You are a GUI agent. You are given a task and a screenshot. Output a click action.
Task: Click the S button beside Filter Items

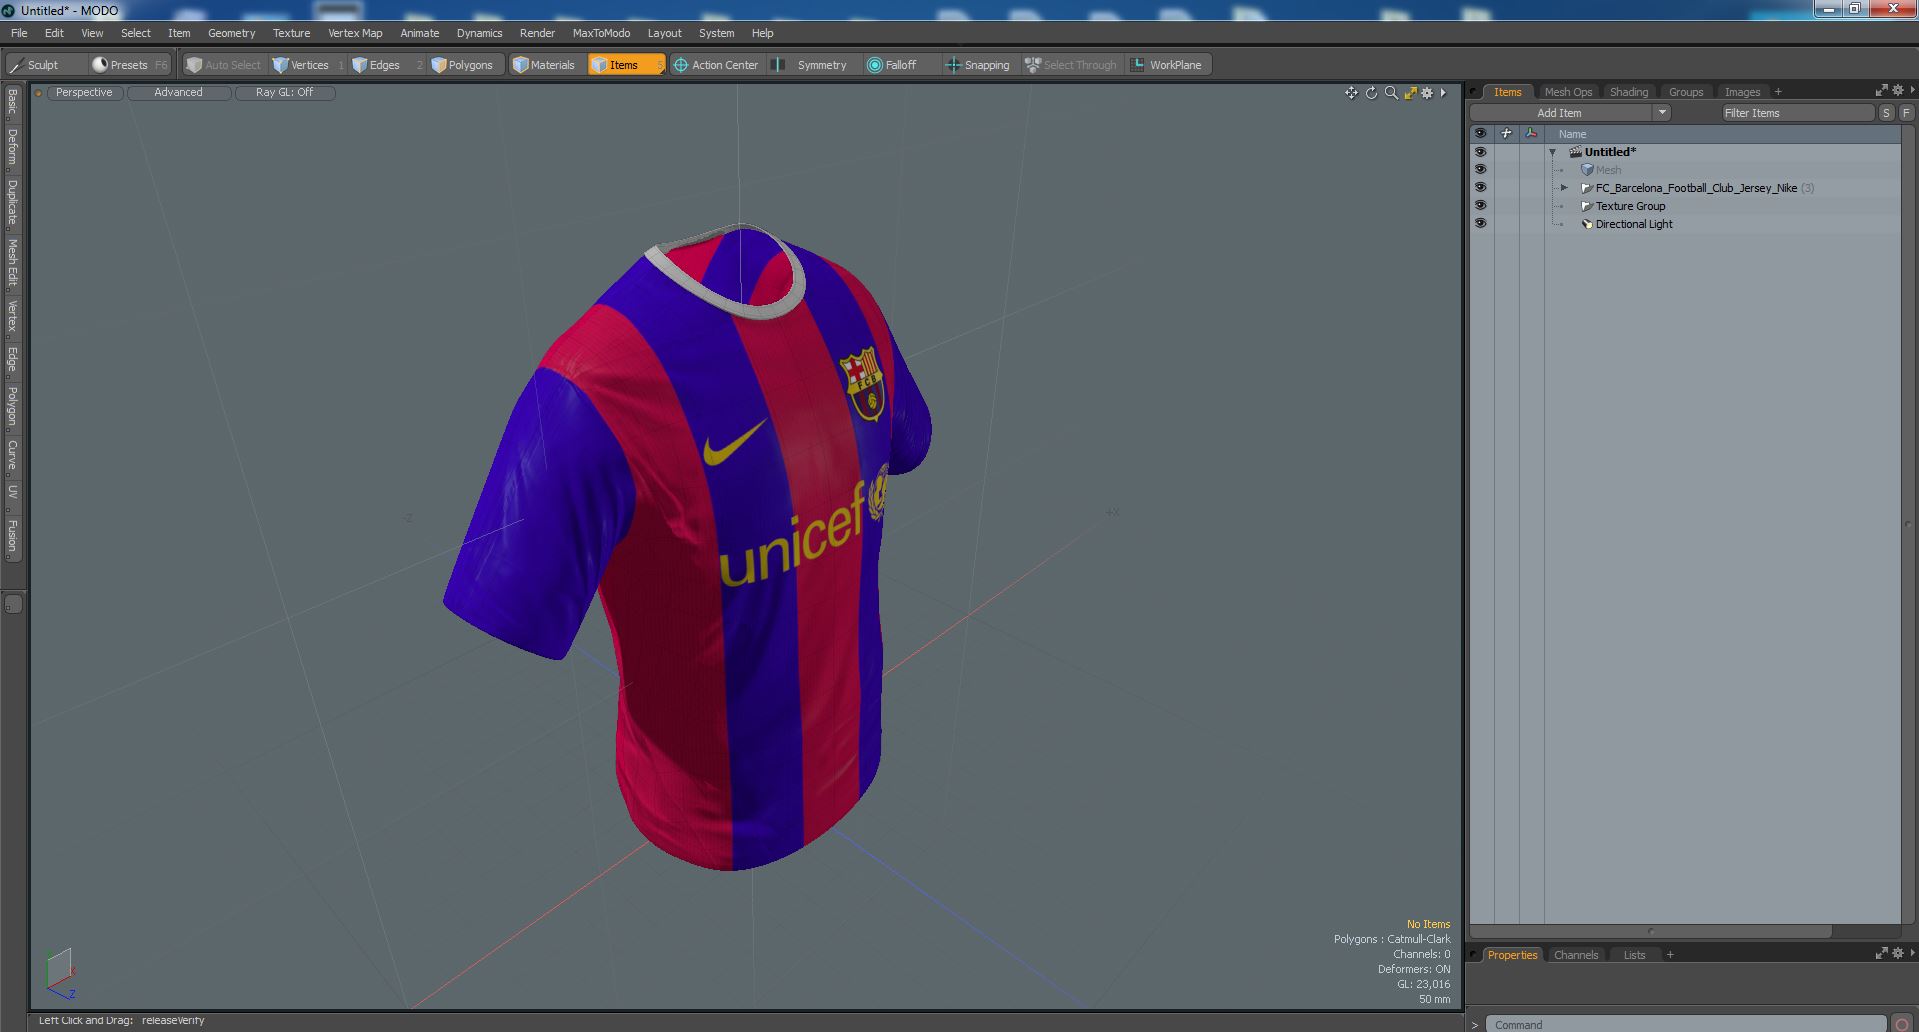(1886, 113)
